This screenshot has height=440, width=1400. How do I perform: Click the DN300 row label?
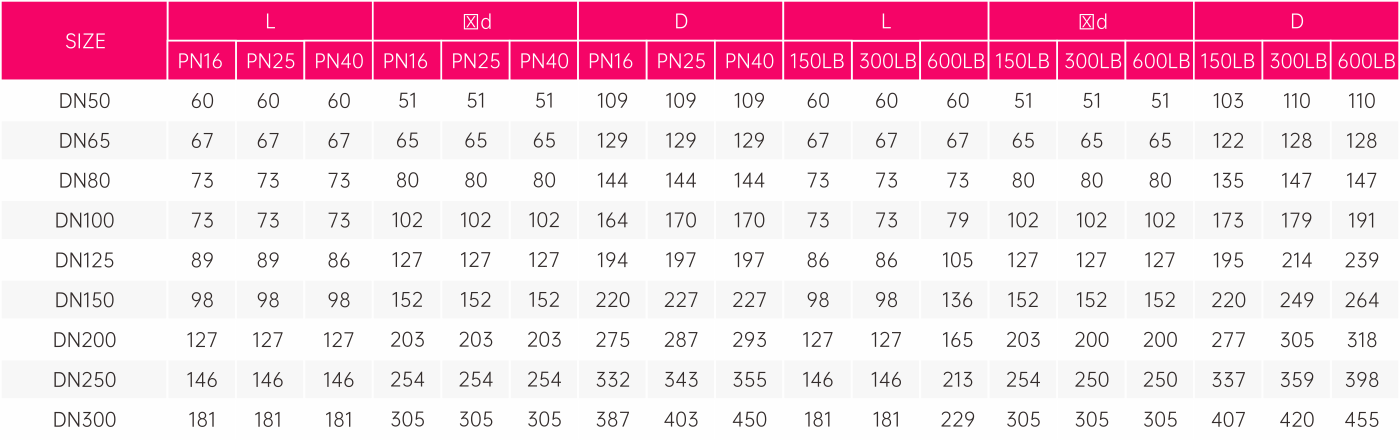pyautogui.click(x=84, y=421)
